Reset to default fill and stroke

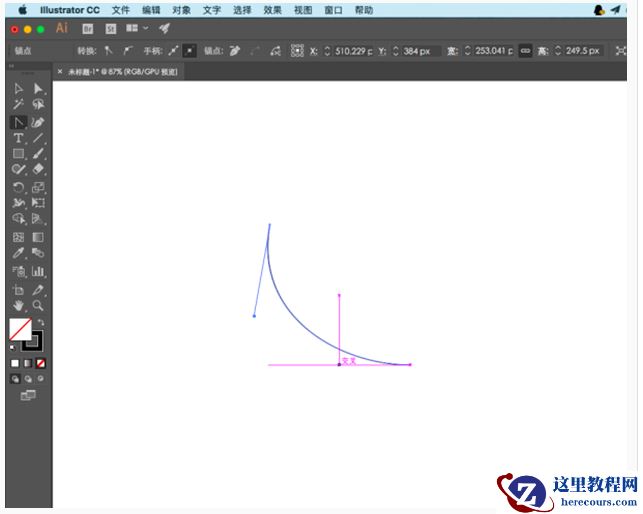(13, 347)
